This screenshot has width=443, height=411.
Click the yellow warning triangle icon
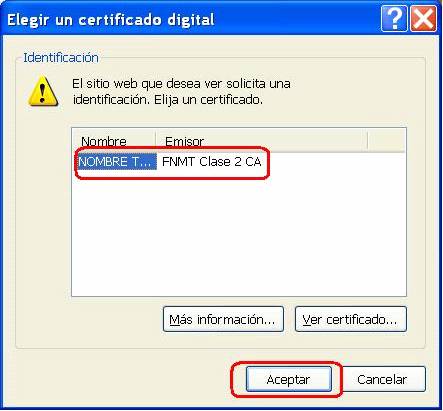click(43, 92)
